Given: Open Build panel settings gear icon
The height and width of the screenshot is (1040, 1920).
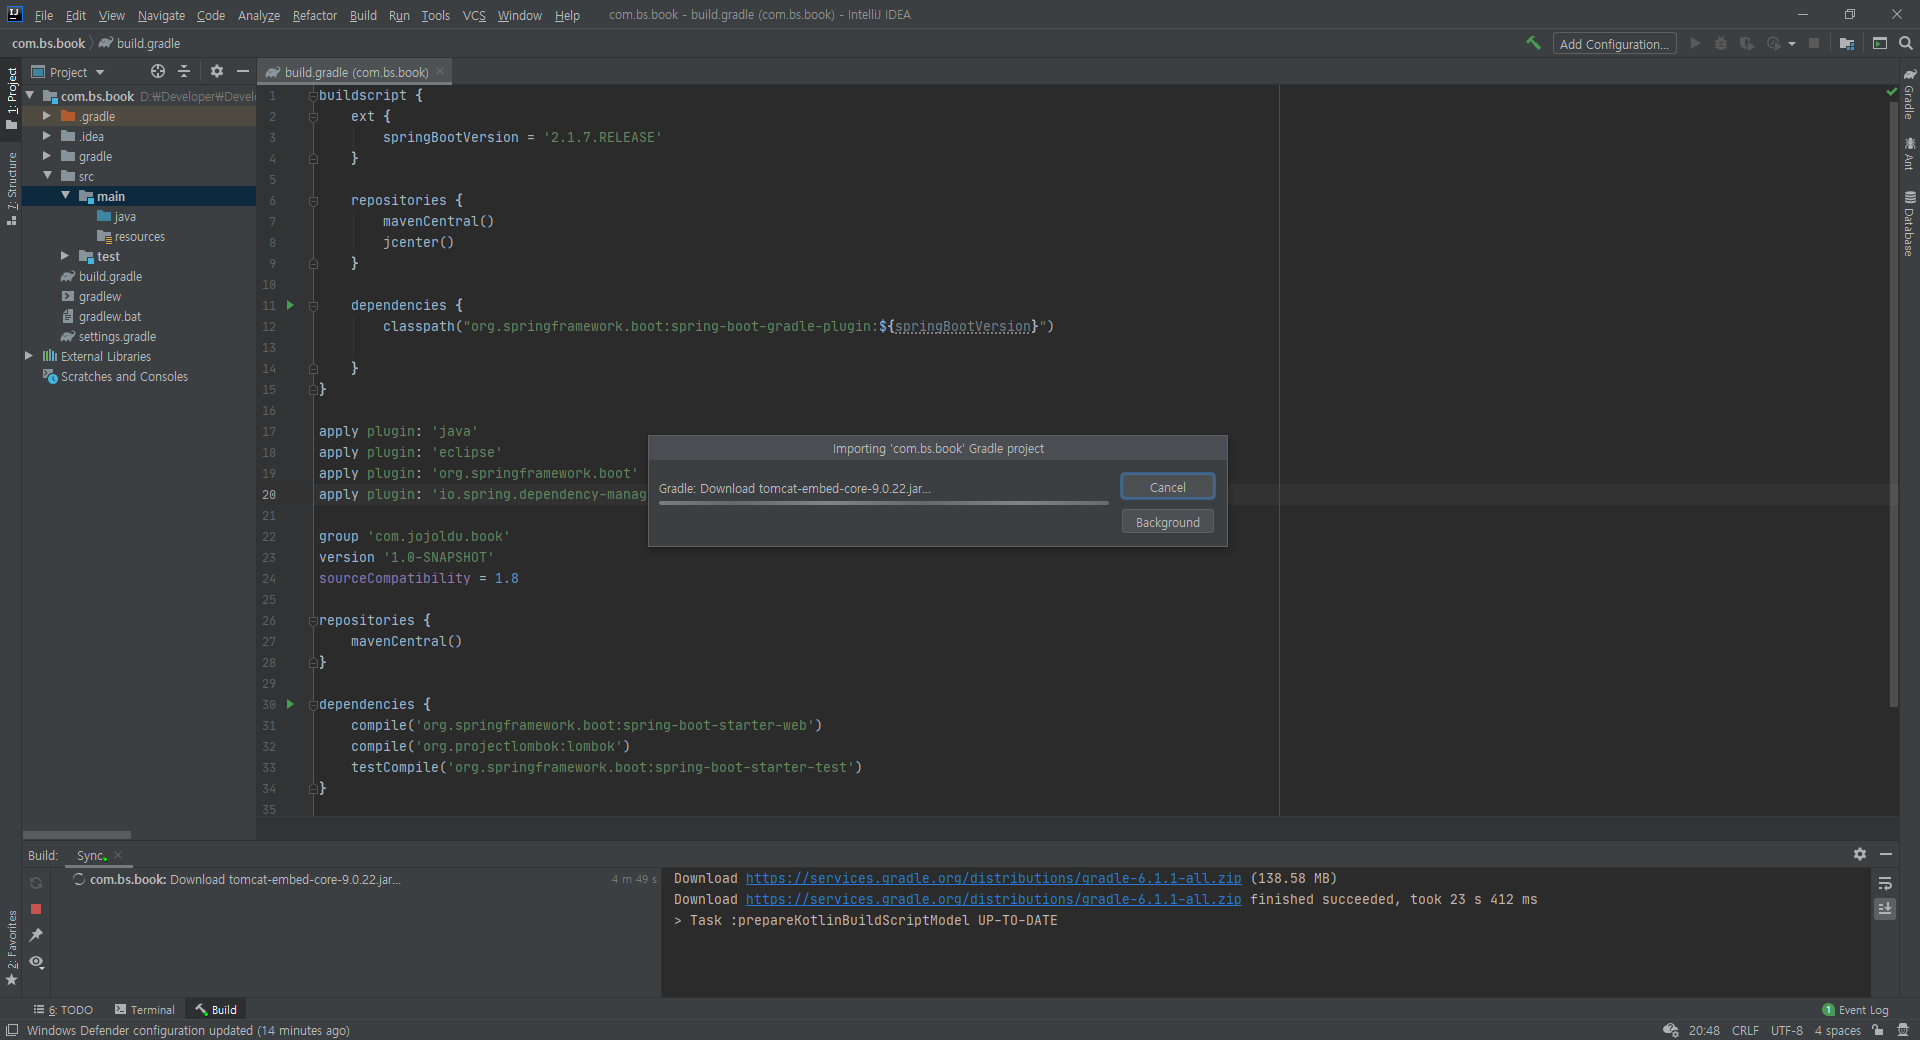Looking at the screenshot, I should tap(1860, 854).
